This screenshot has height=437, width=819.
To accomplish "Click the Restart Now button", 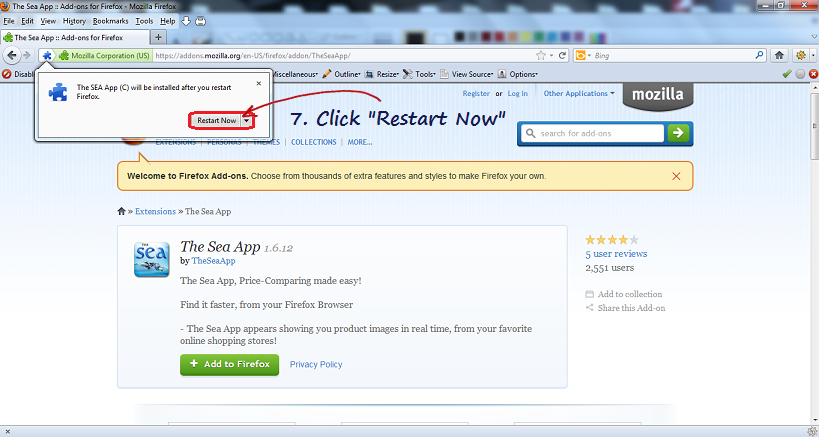I will 217,121.
